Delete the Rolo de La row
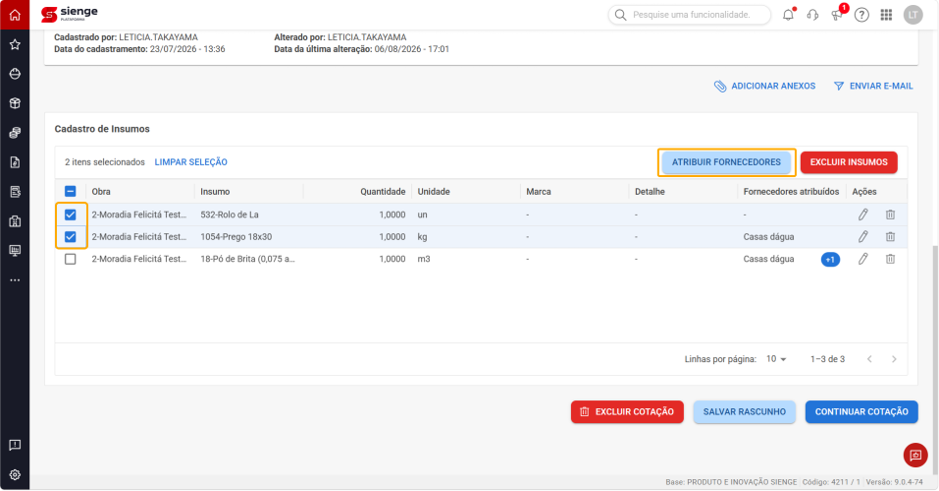Image resolution: width=939 pixels, height=491 pixels. 890,214
